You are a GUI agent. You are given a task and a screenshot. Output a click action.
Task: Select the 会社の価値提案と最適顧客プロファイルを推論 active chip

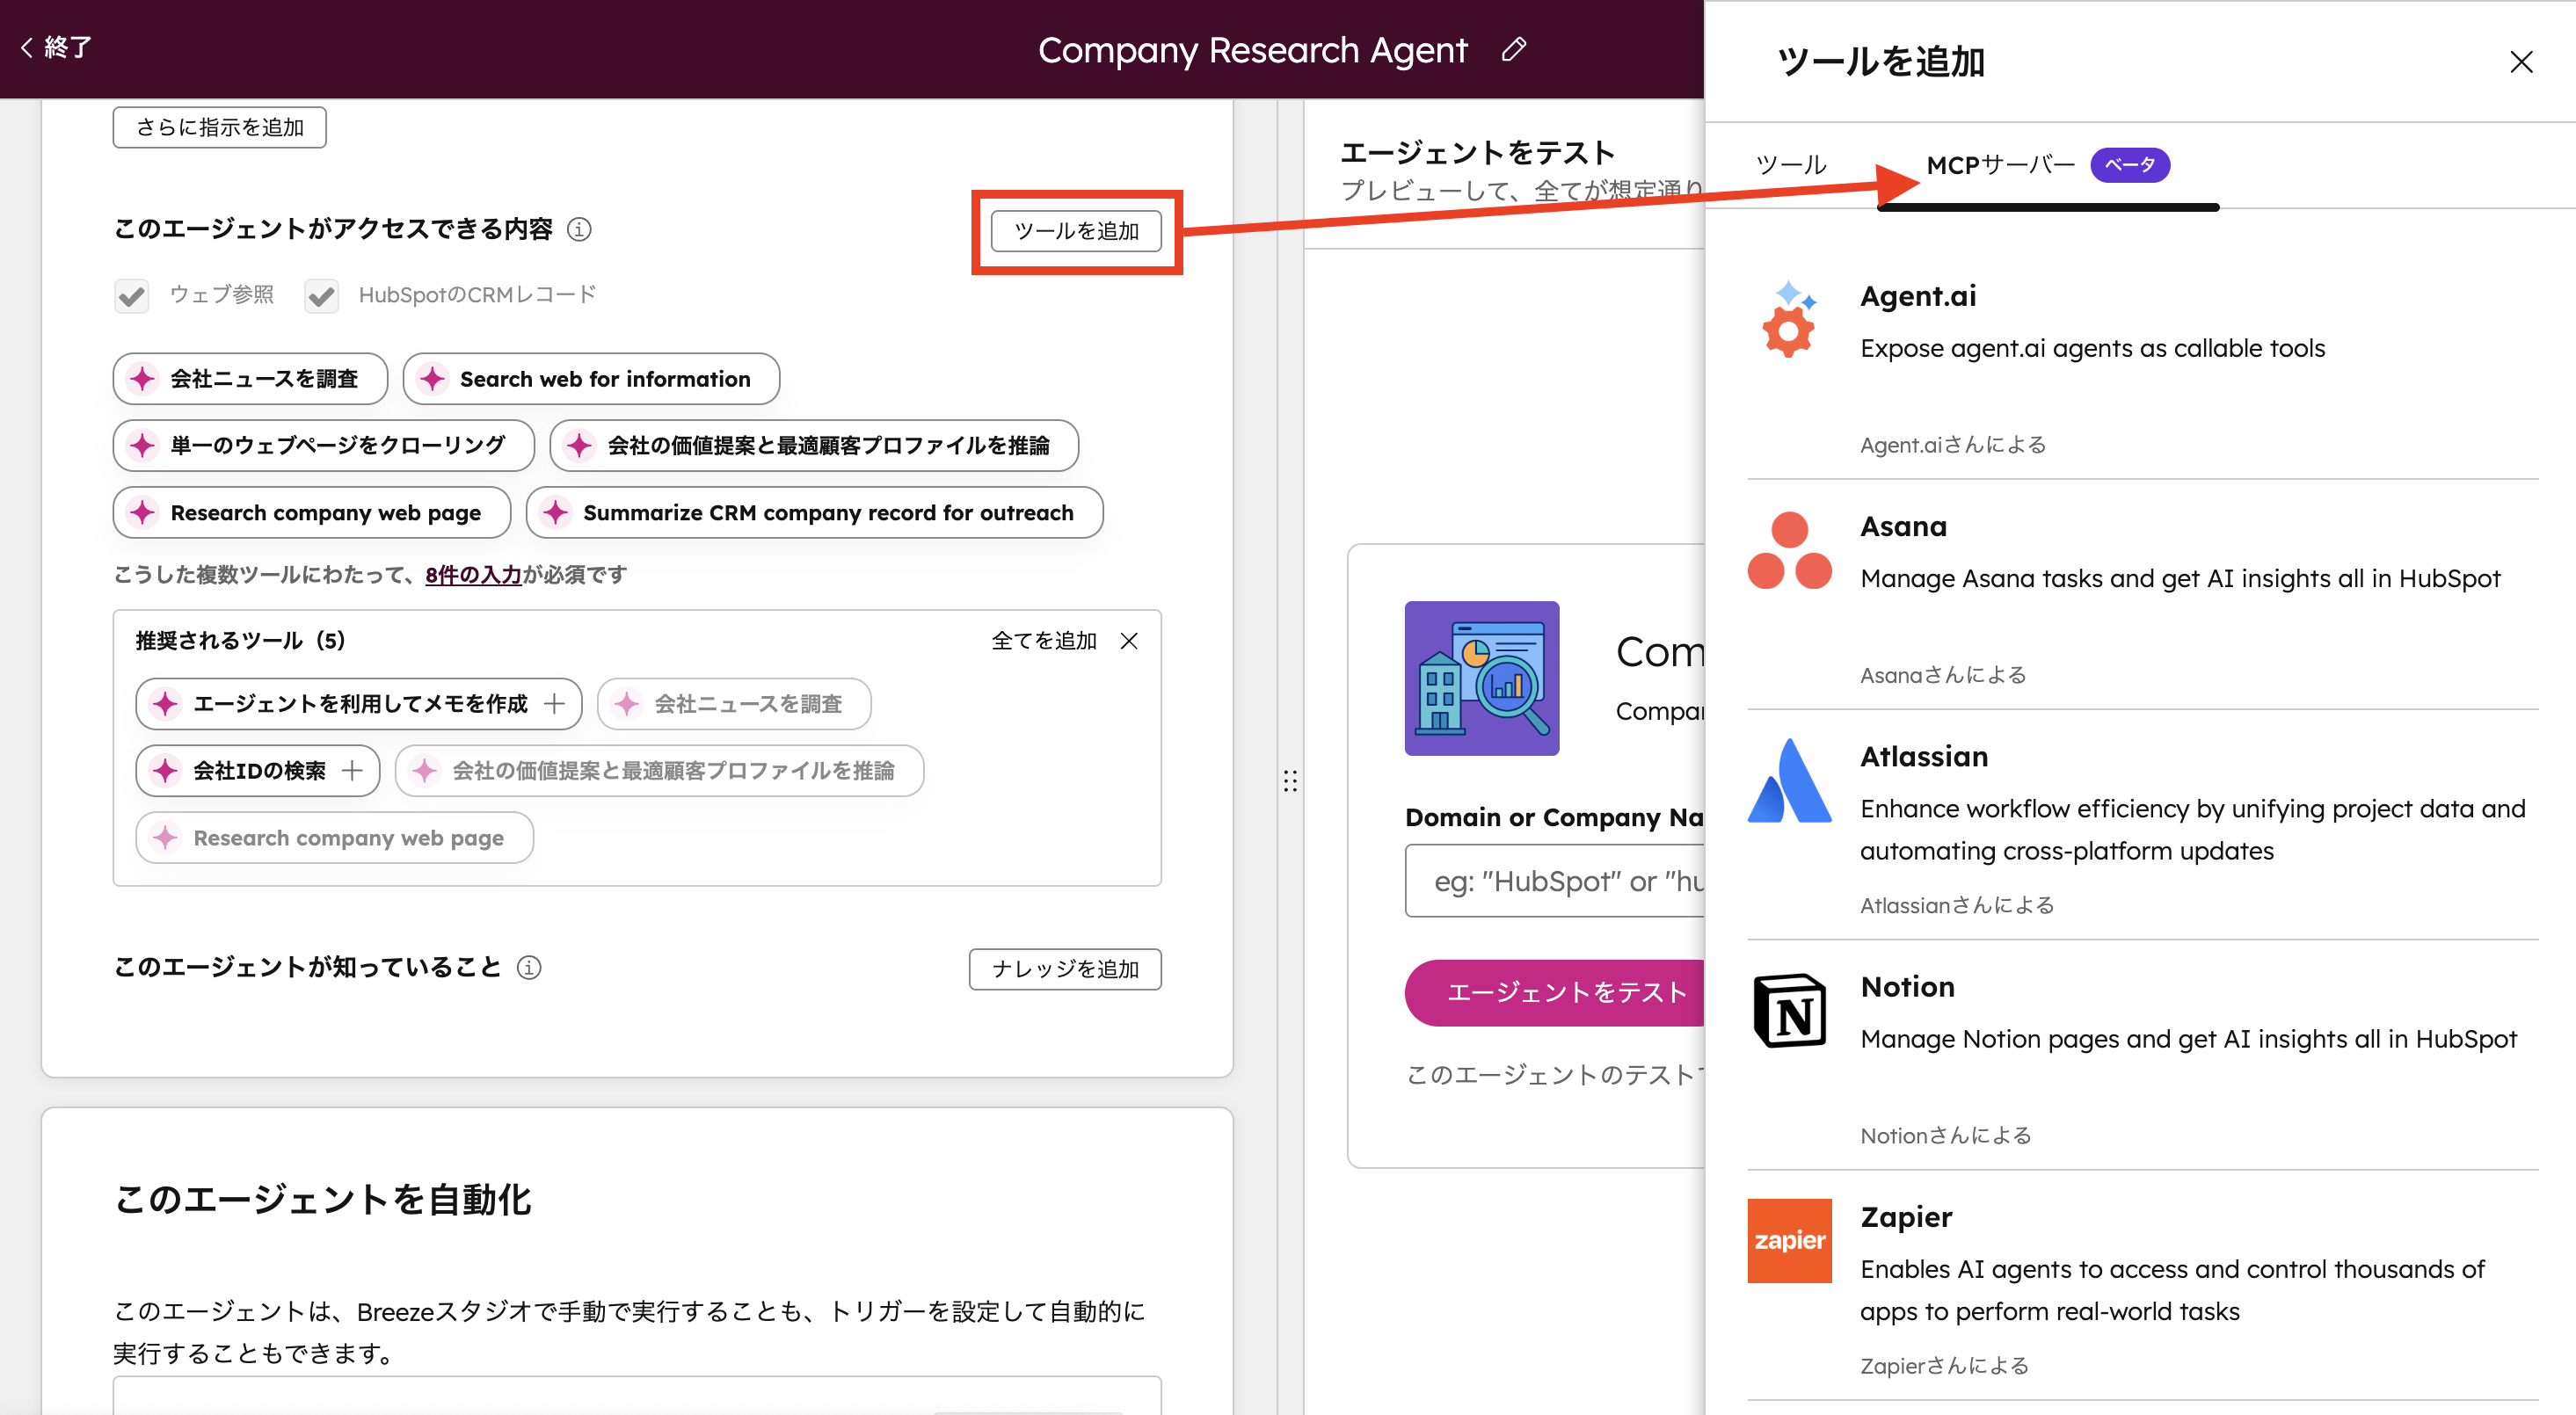(x=814, y=445)
